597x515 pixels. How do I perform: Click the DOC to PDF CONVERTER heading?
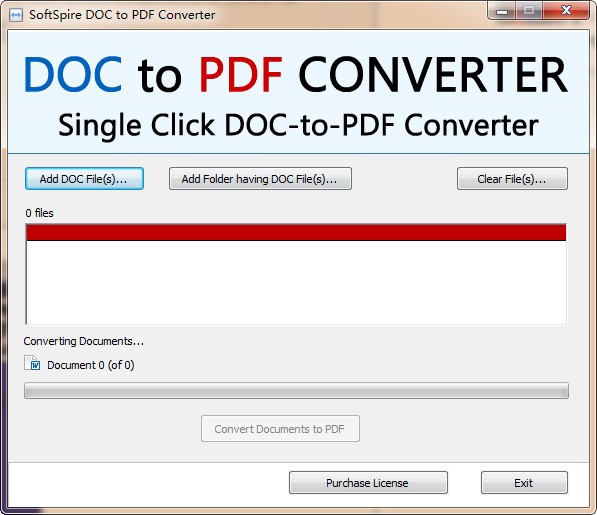[296, 75]
